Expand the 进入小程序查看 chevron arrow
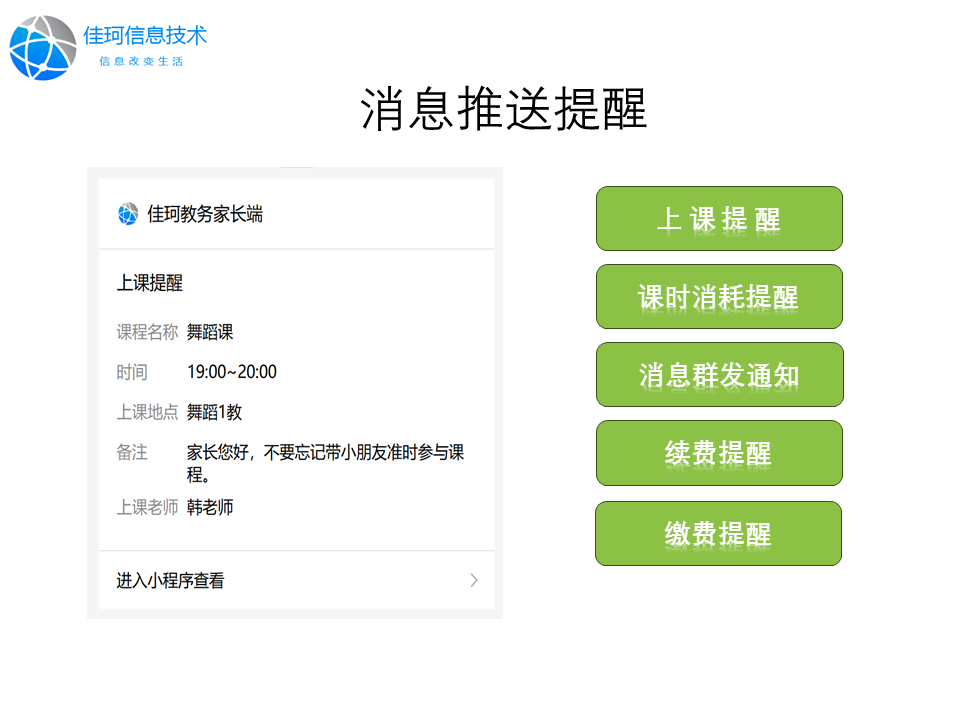 click(474, 580)
